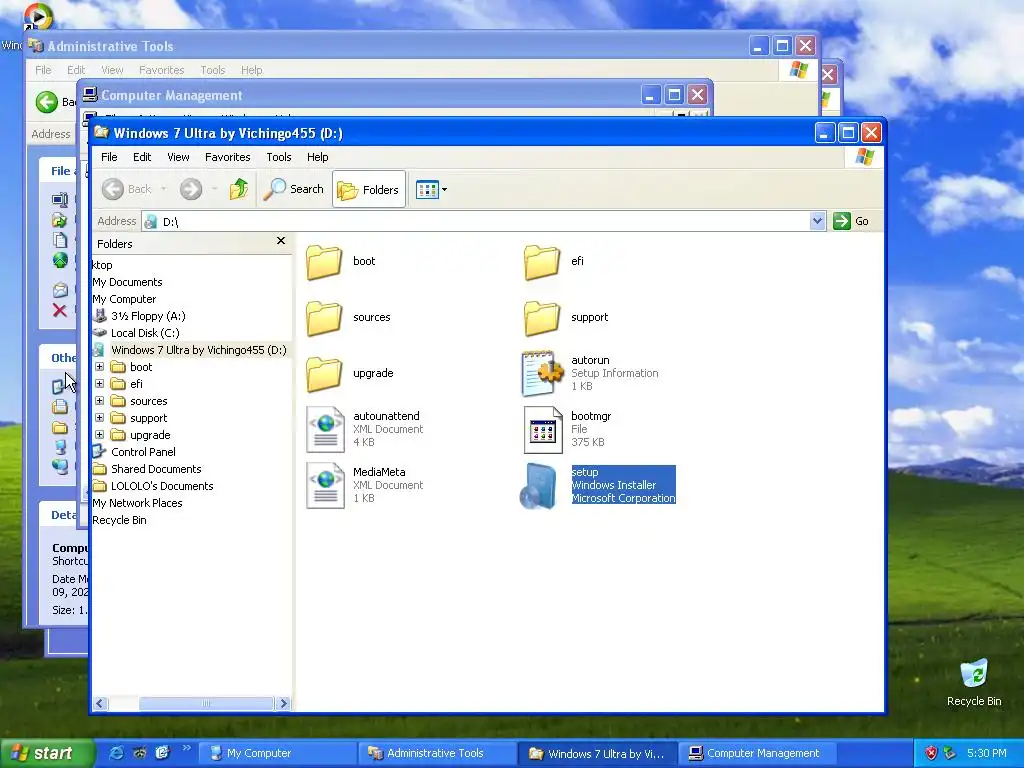Expand the support node in folder tree

(x=99, y=418)
